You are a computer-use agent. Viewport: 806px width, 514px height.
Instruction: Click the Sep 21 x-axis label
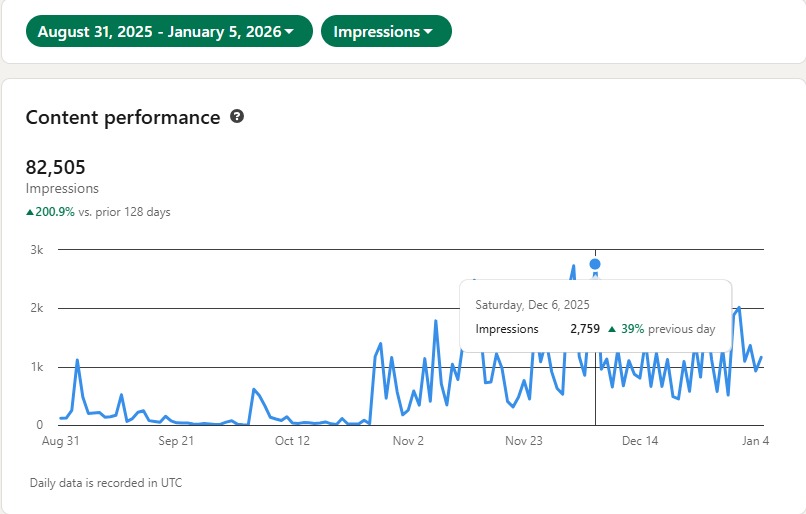tap(175, 440)
